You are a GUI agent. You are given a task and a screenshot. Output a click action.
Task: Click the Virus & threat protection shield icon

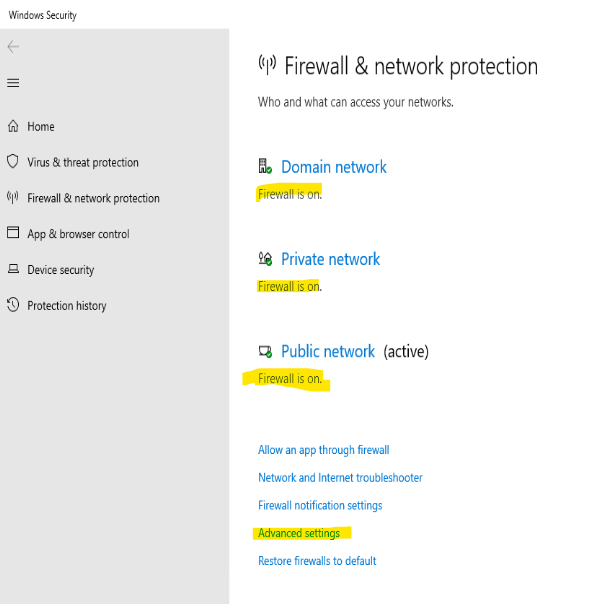coord(13,161)
